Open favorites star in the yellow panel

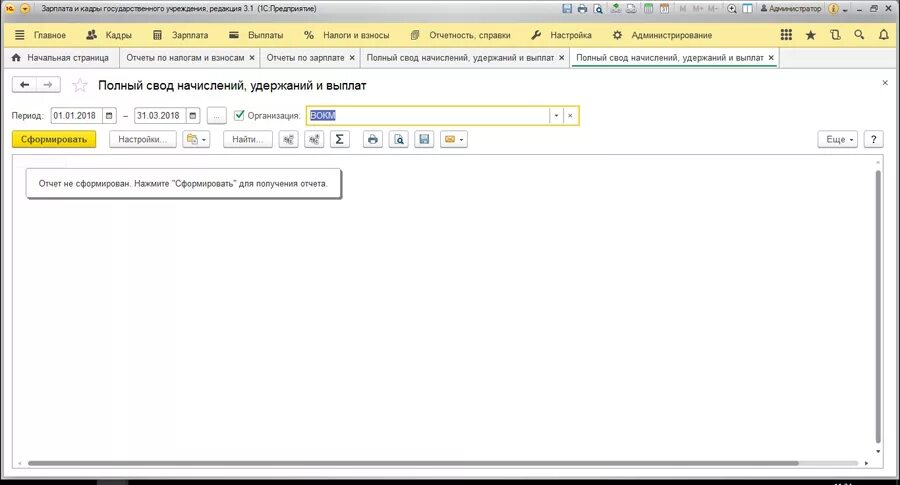point(810,35)
